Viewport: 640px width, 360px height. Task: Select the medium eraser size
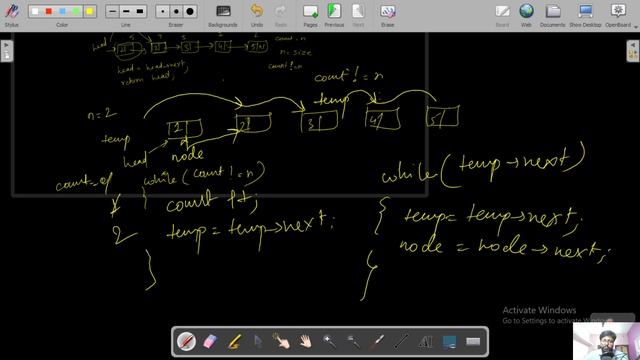pos(176,11)
